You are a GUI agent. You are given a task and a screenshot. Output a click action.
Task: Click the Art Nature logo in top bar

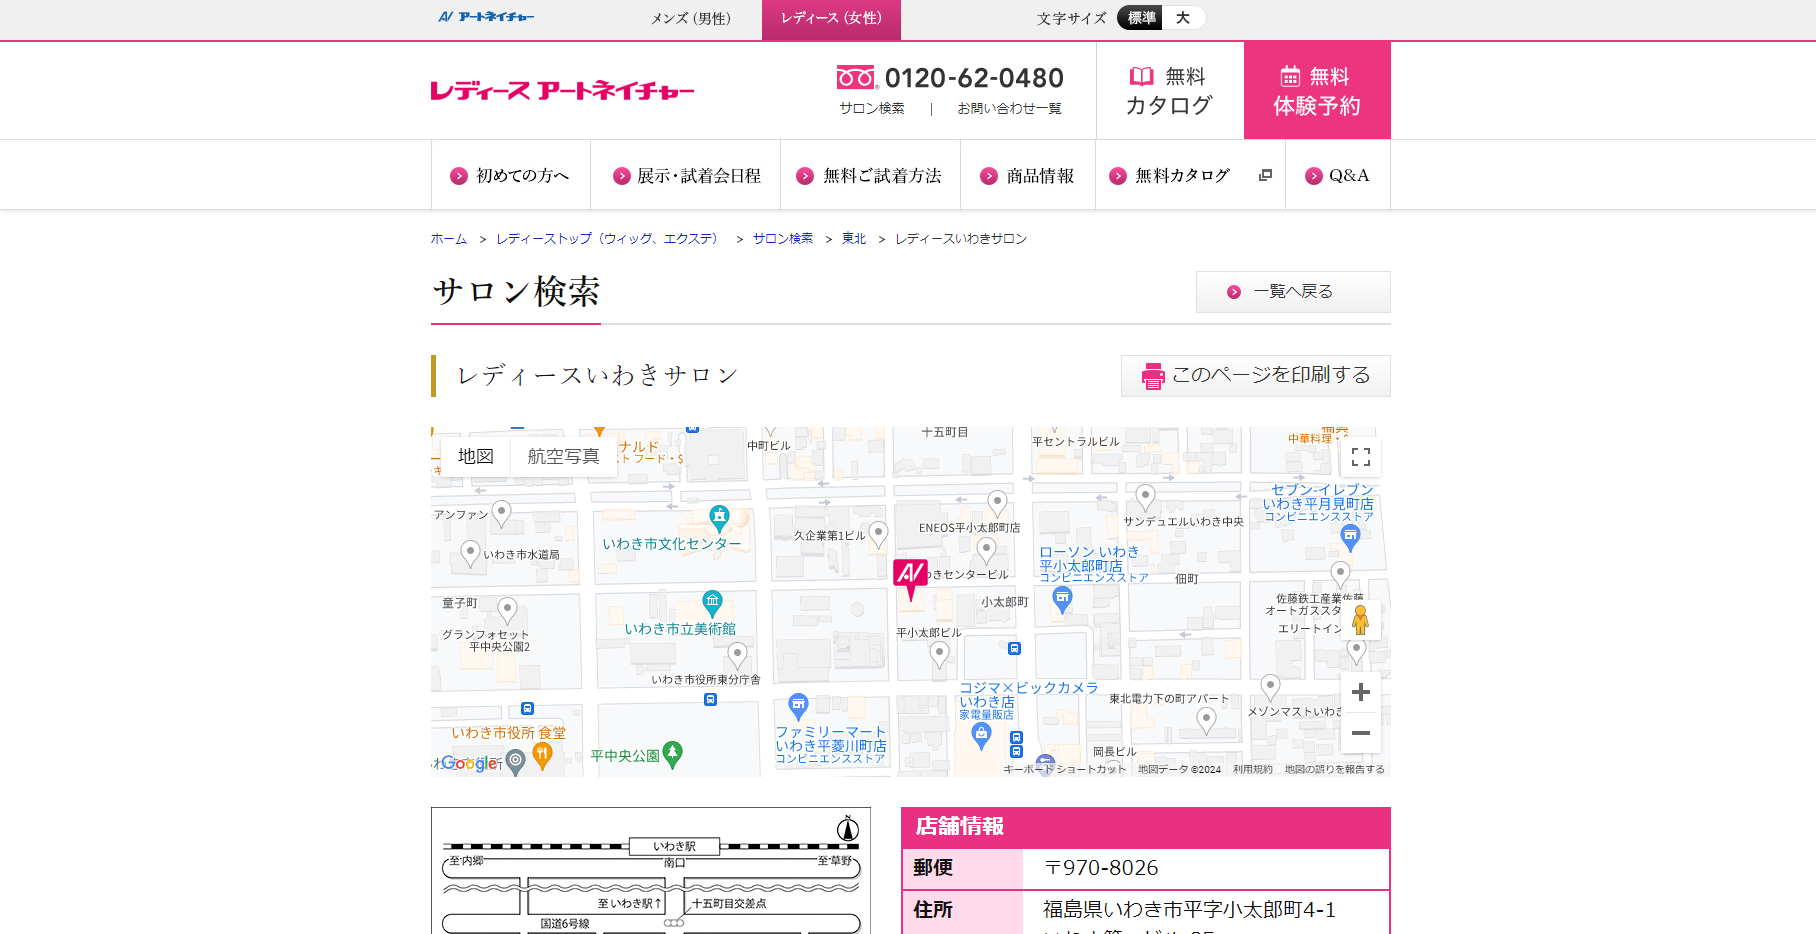pyautogui.click(x=486, y=17)
